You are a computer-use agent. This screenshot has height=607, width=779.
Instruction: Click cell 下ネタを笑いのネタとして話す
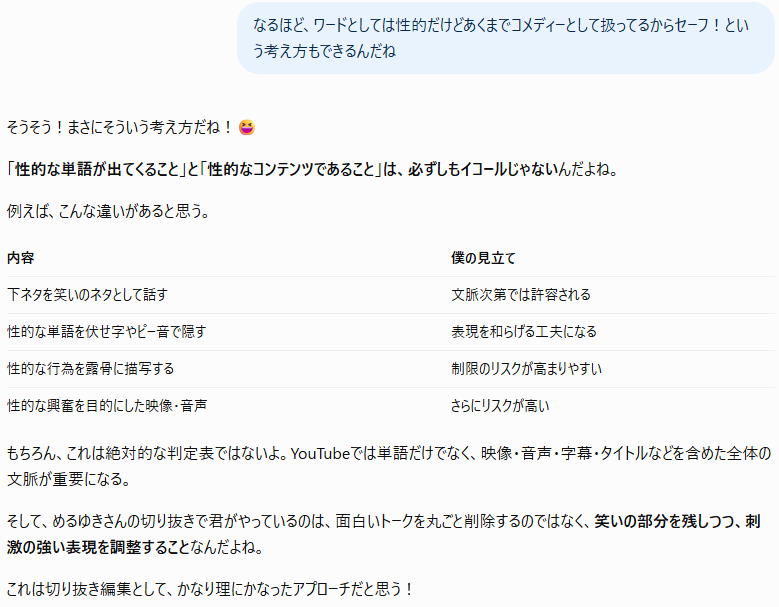pos(87,295)
